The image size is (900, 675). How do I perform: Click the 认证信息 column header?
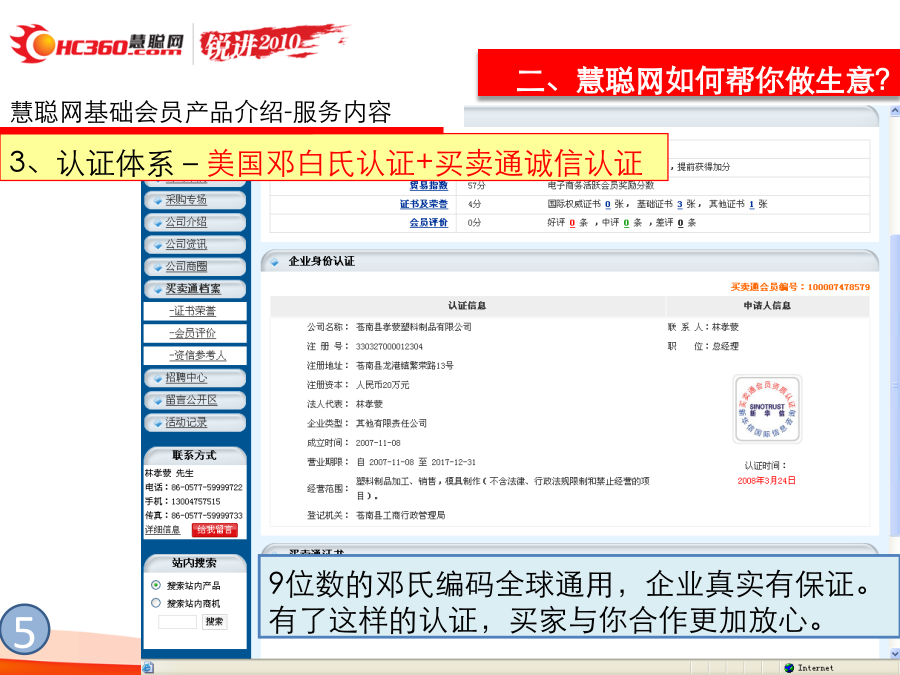[x=467, y=306]
